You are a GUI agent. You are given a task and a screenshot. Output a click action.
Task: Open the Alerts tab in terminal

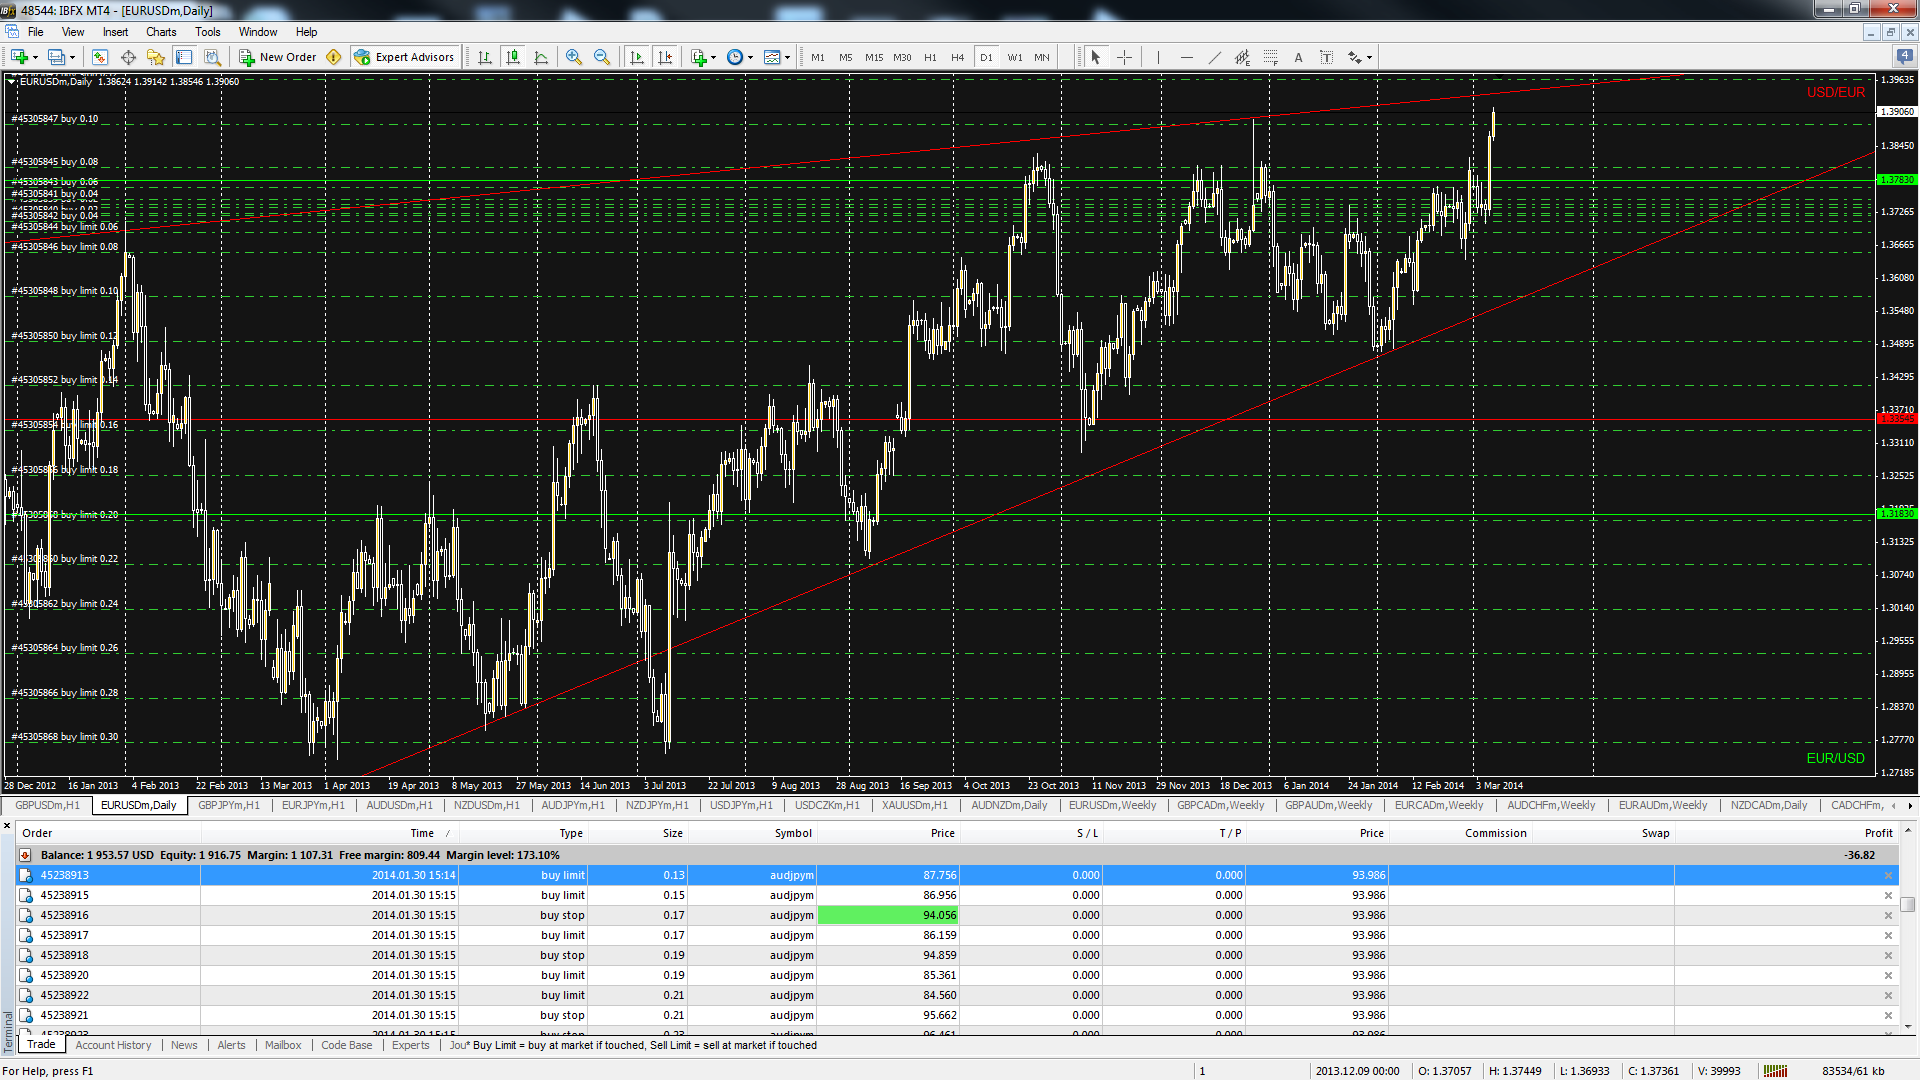[x=231, y=1045]
